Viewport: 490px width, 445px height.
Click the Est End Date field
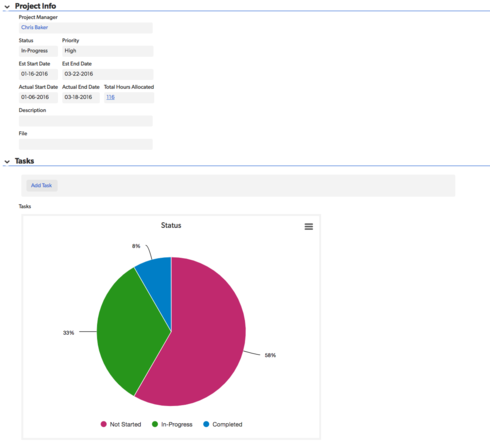(108, 74)
